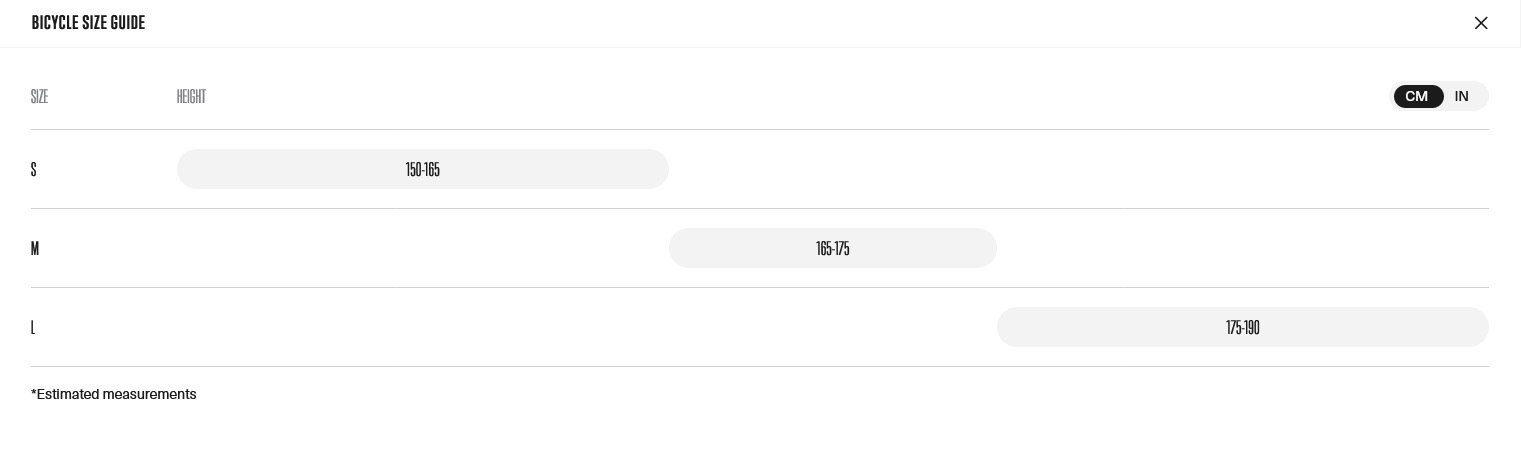Click the number 150 in small range
The width and height of the screenshot is (1521, 465).
click(x=413, y=169)
